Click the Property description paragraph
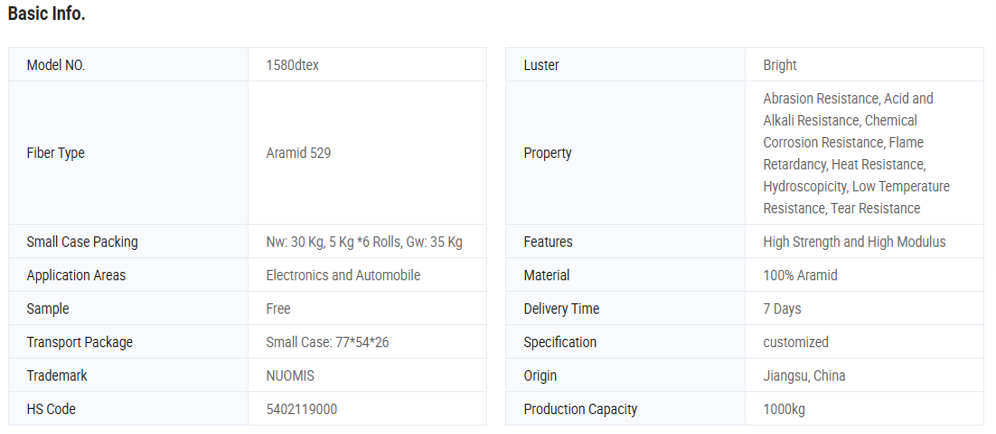 point(855,153)
